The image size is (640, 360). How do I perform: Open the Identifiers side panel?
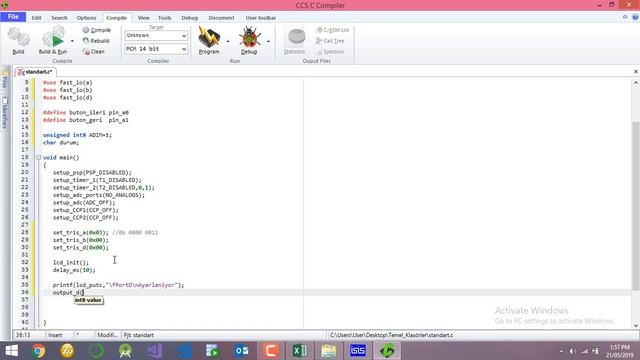coord(5,113)
